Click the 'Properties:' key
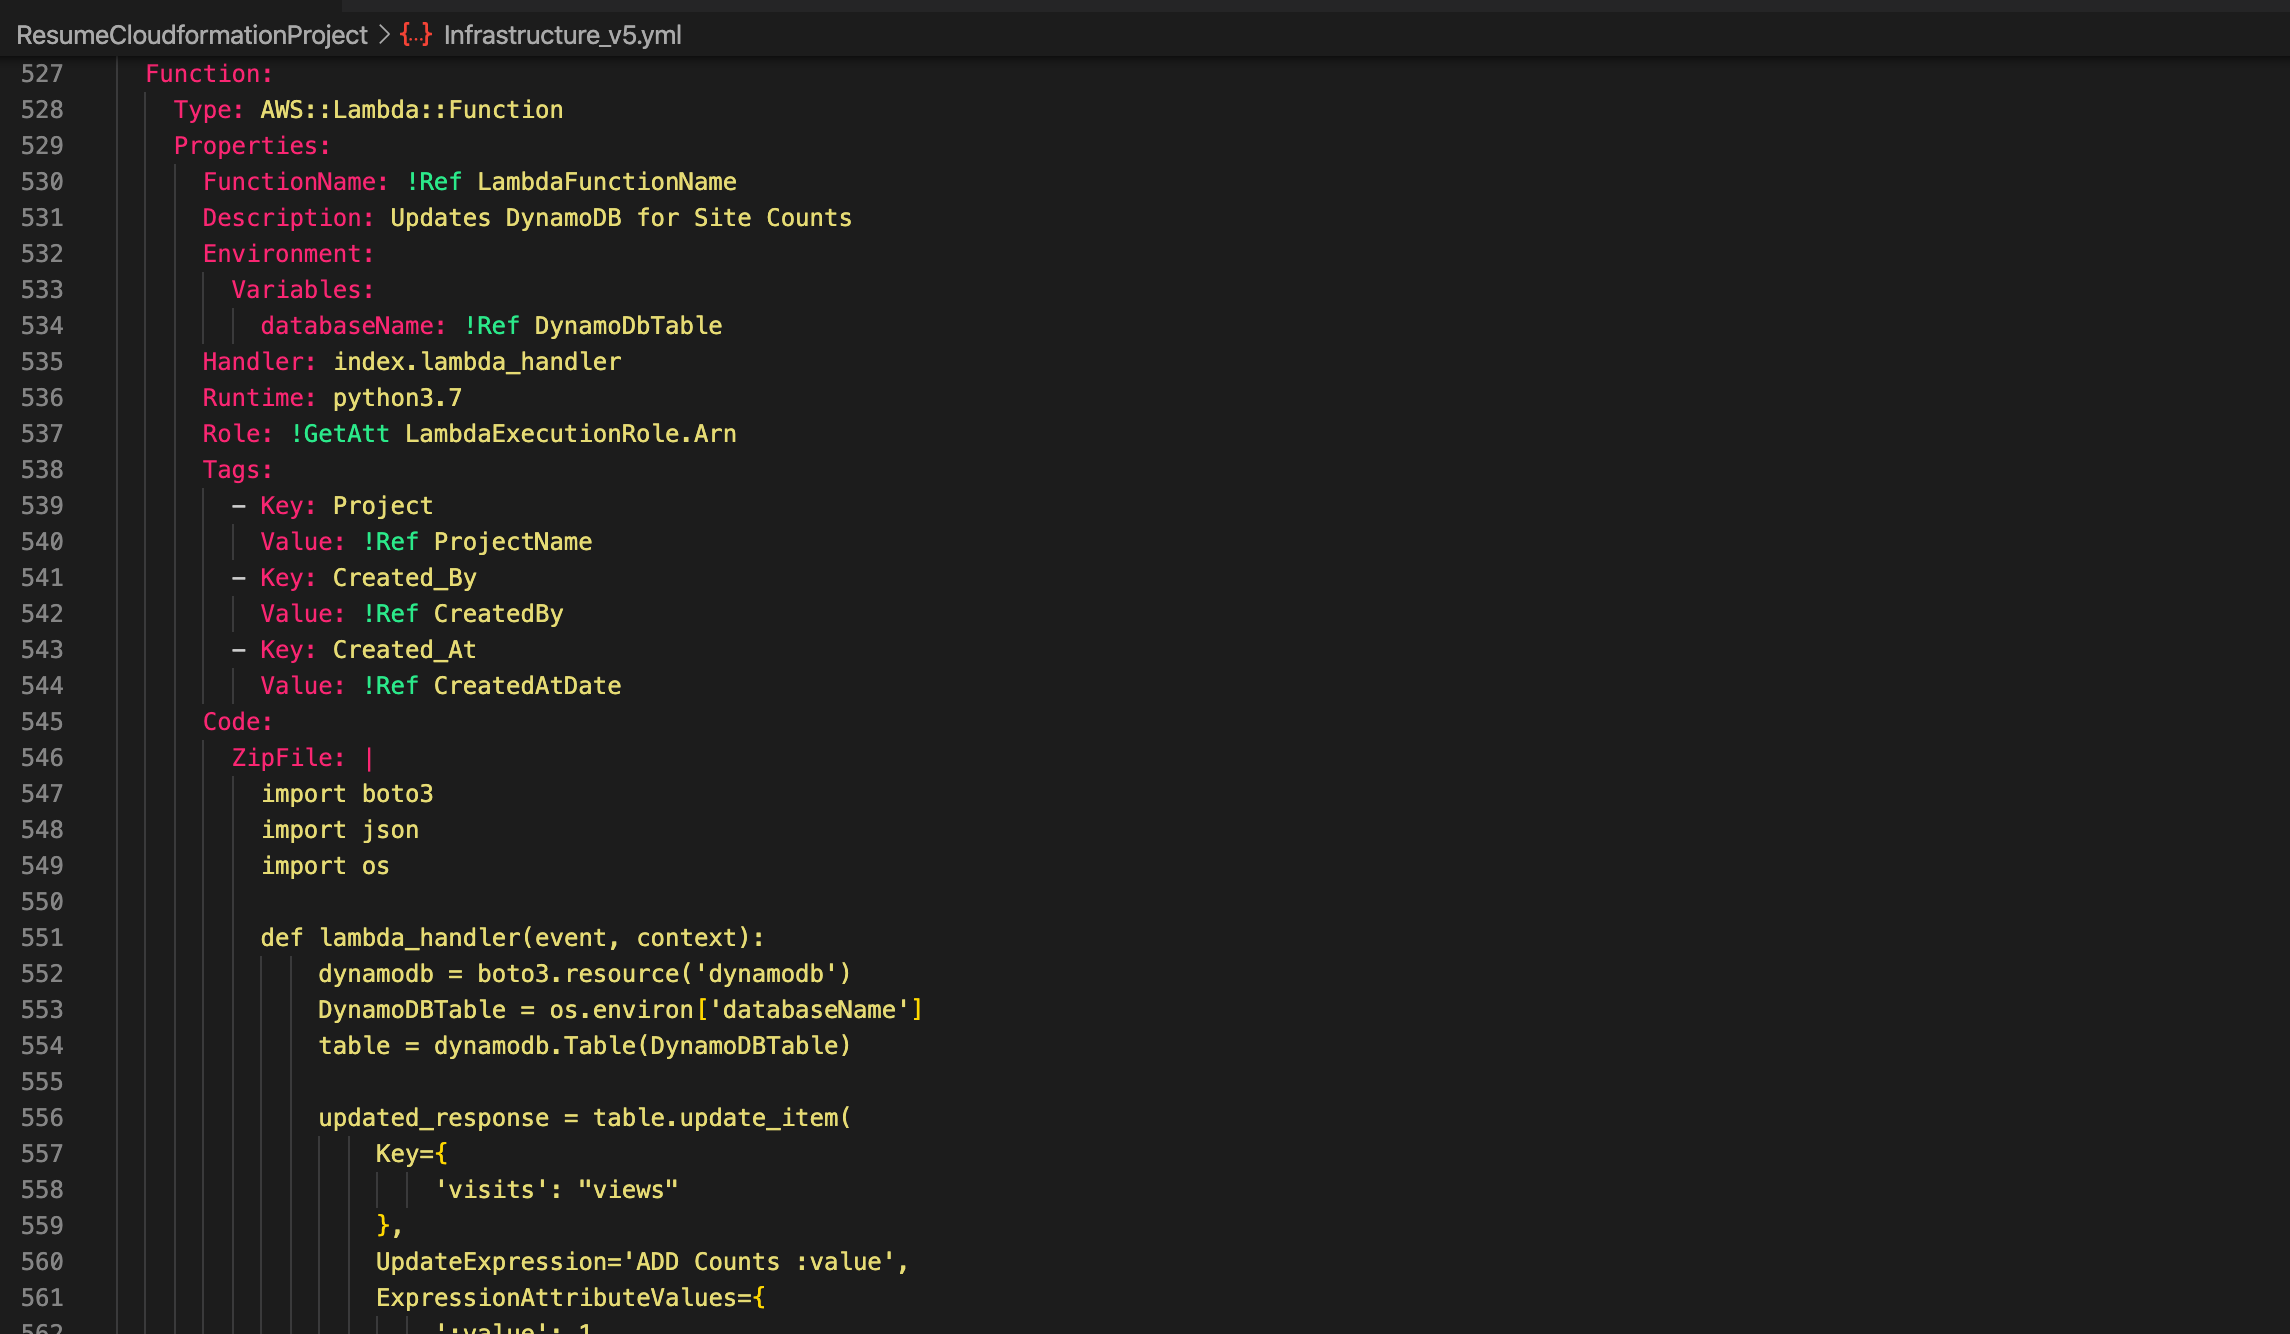 pos(252,146)
